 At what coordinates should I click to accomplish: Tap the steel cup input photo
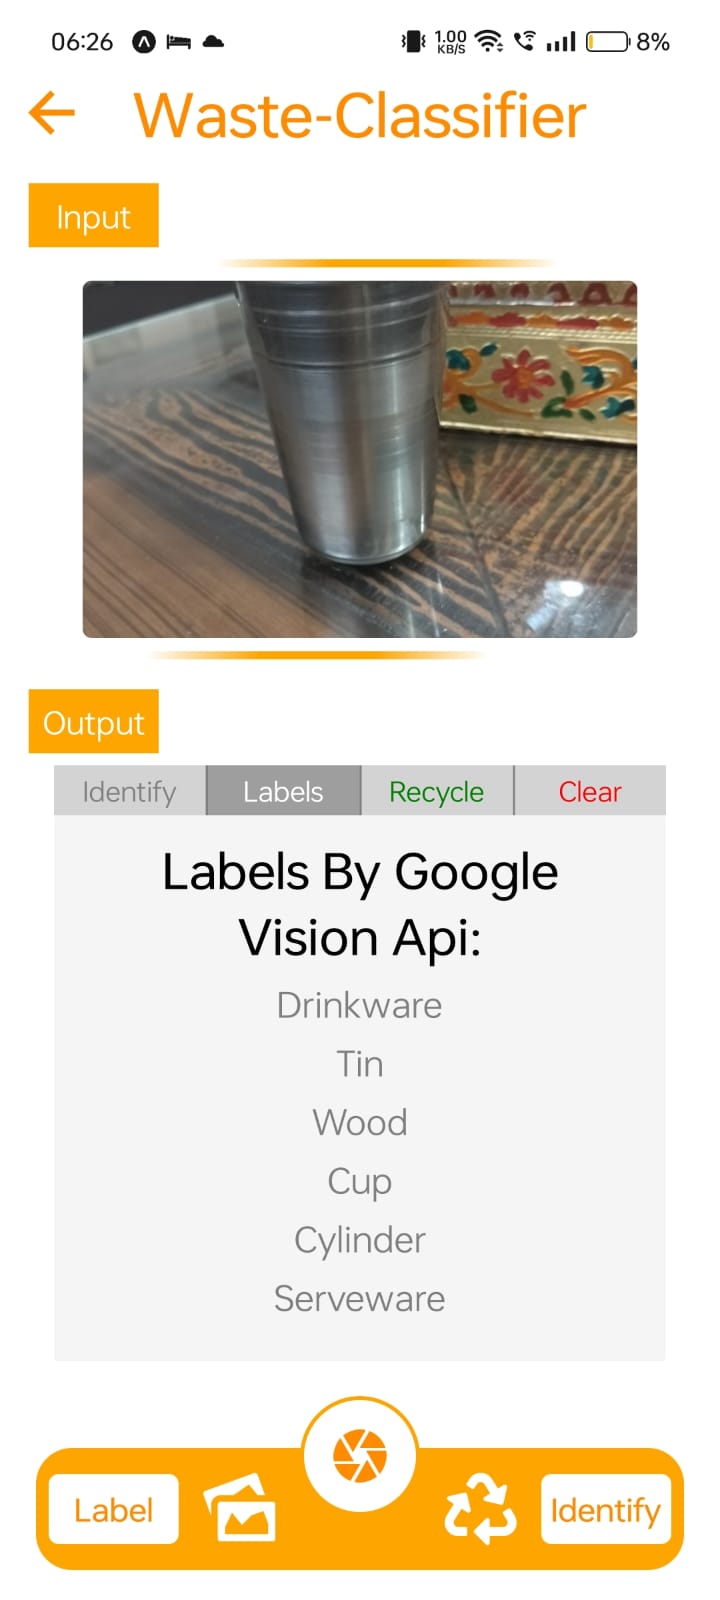pyautogui.click(x=360, y=459)
